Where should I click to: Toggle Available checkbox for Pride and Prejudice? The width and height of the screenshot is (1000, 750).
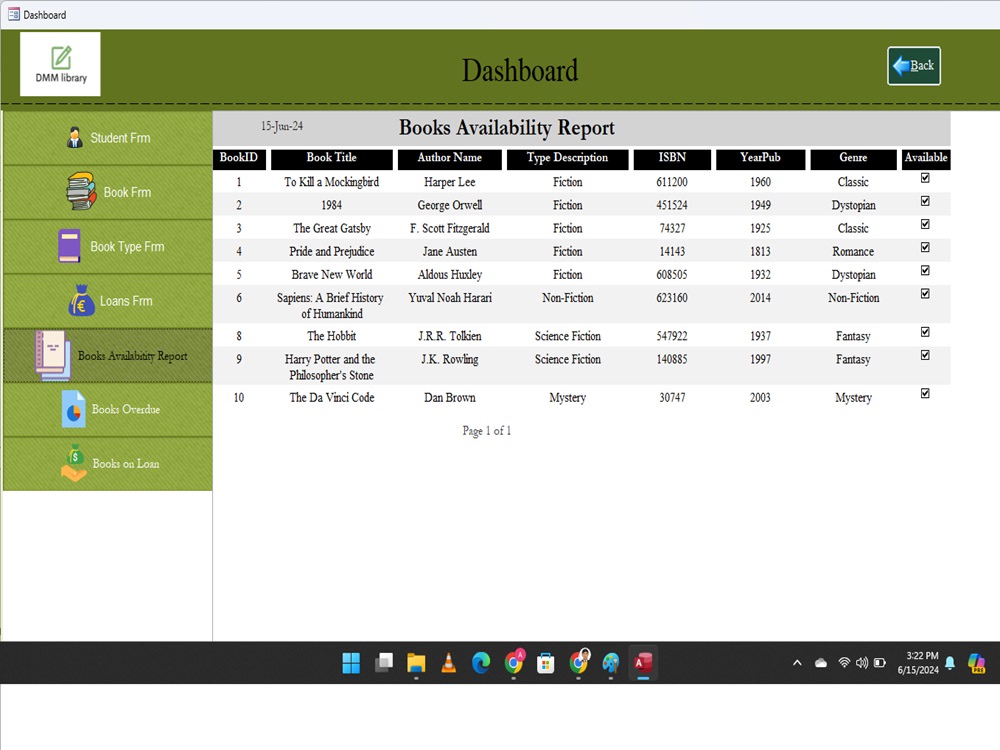point(925,247)
